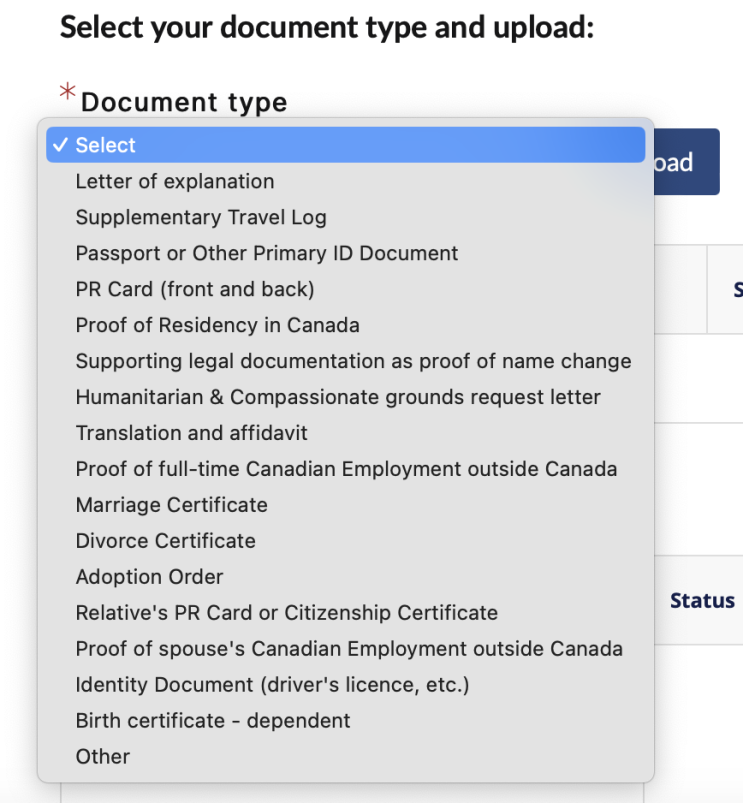Screen dimensions: 743x803
Task: Choose 'Relative's PR Card or Citizenship Certificate'
Action: pos(287,613)
